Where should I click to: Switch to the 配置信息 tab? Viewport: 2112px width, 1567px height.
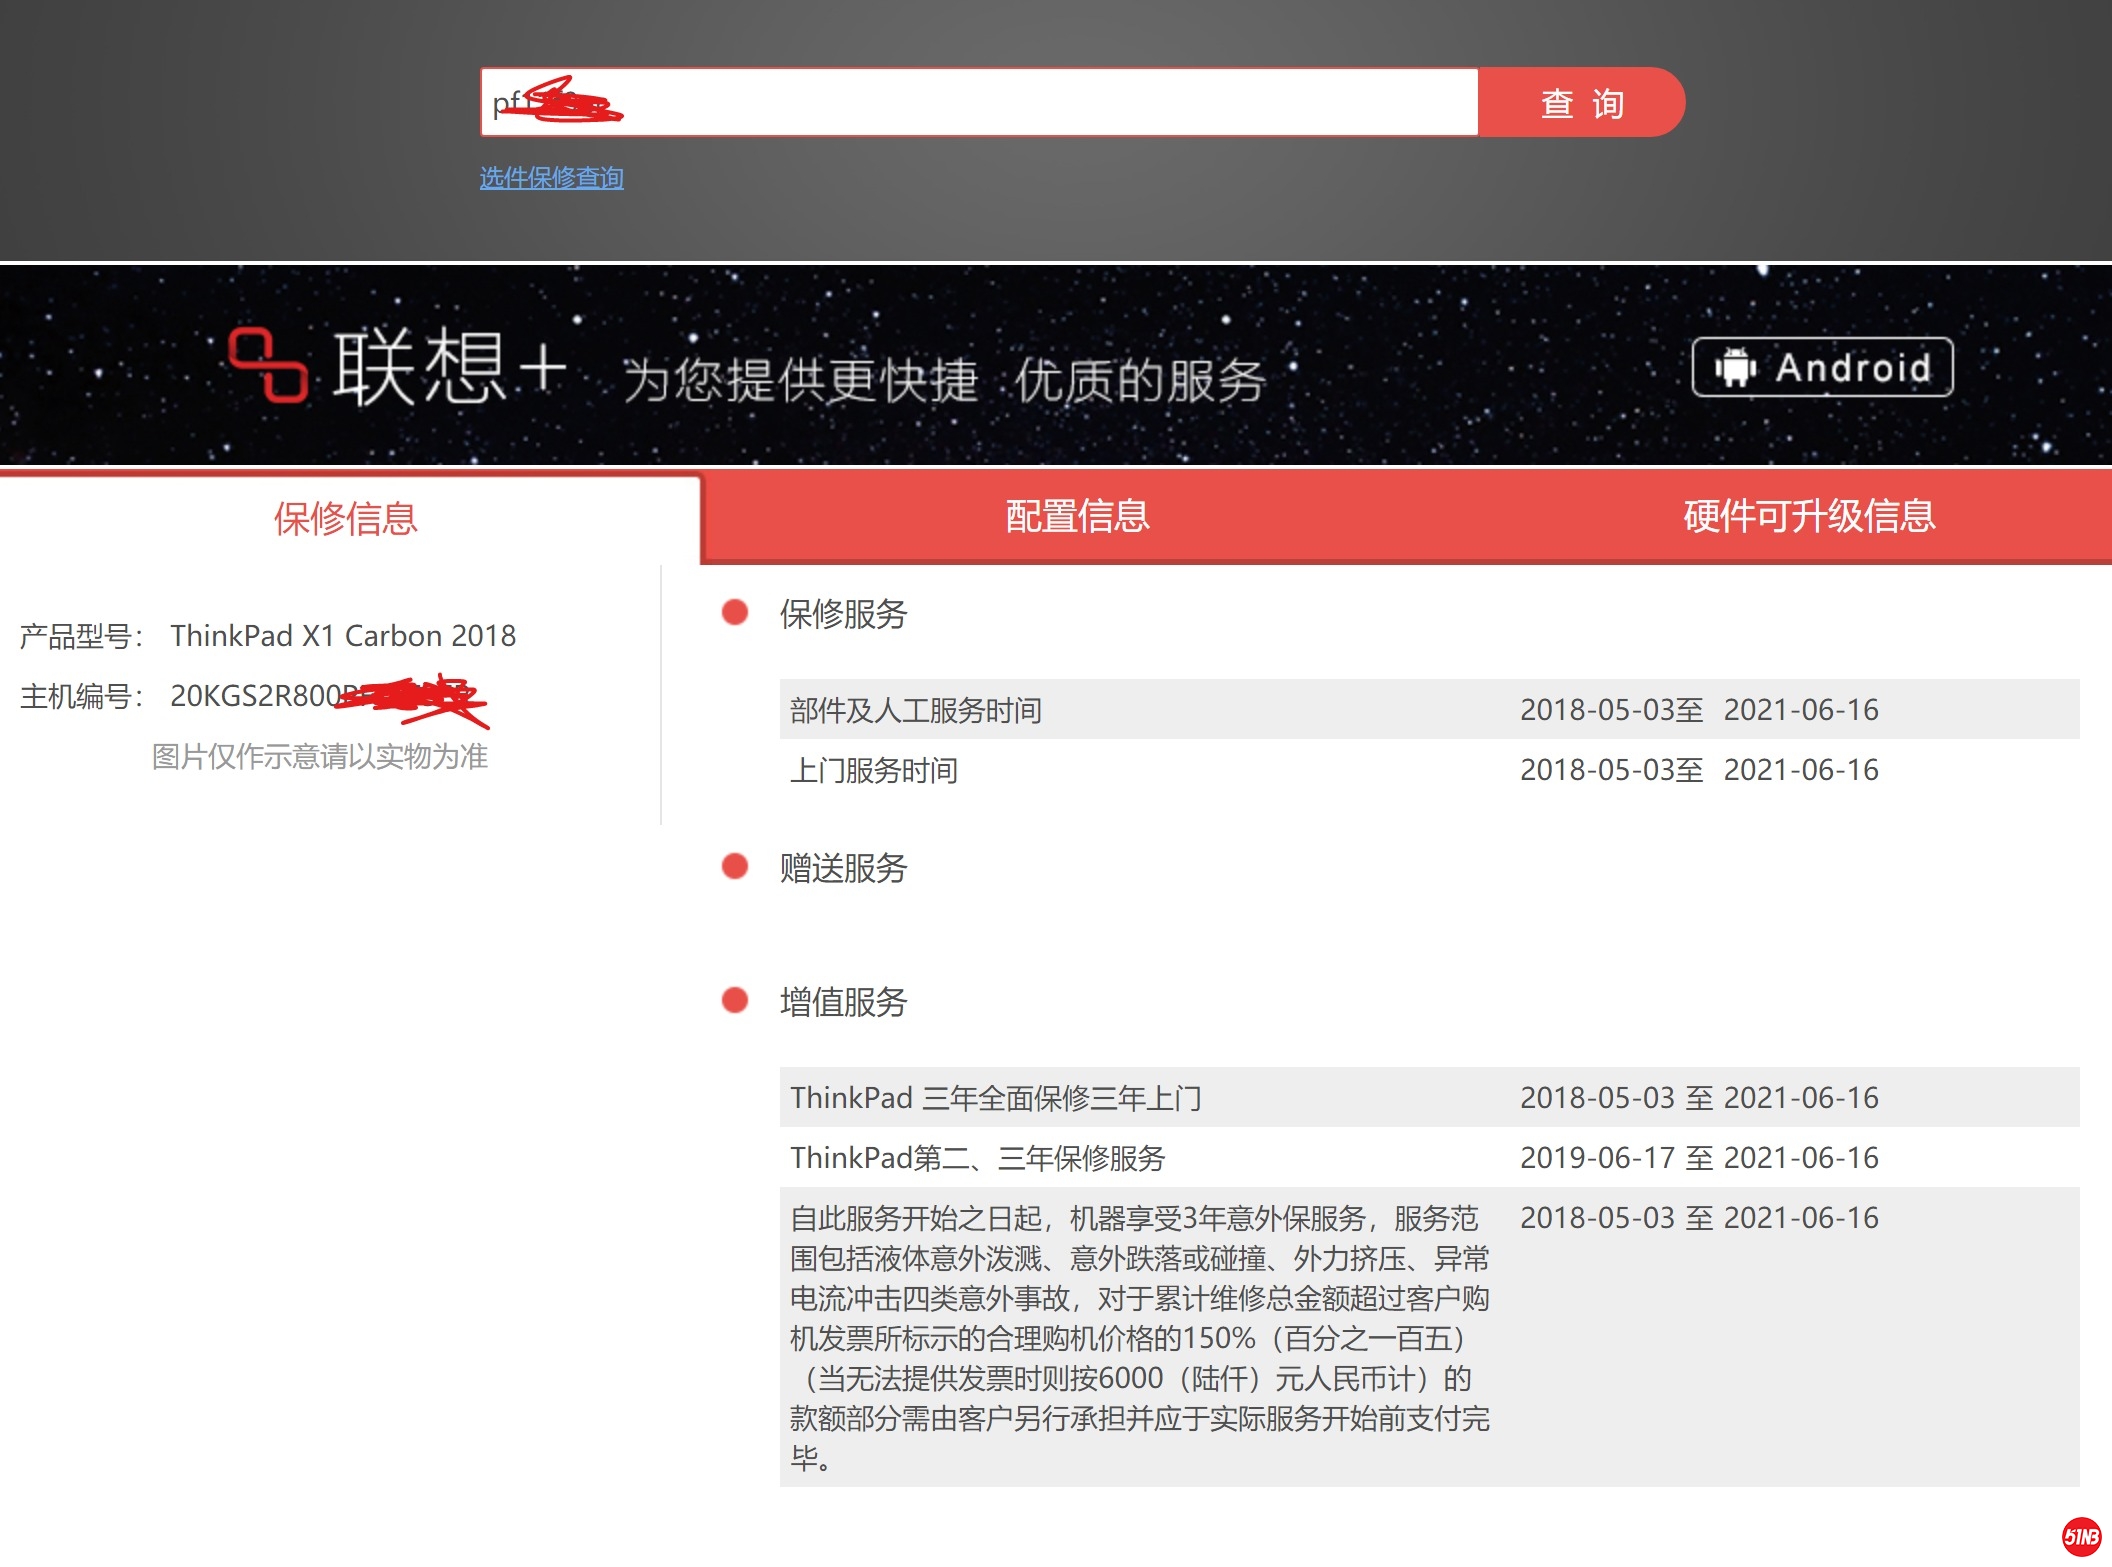pyautogui.click(x=1077, y=516)
